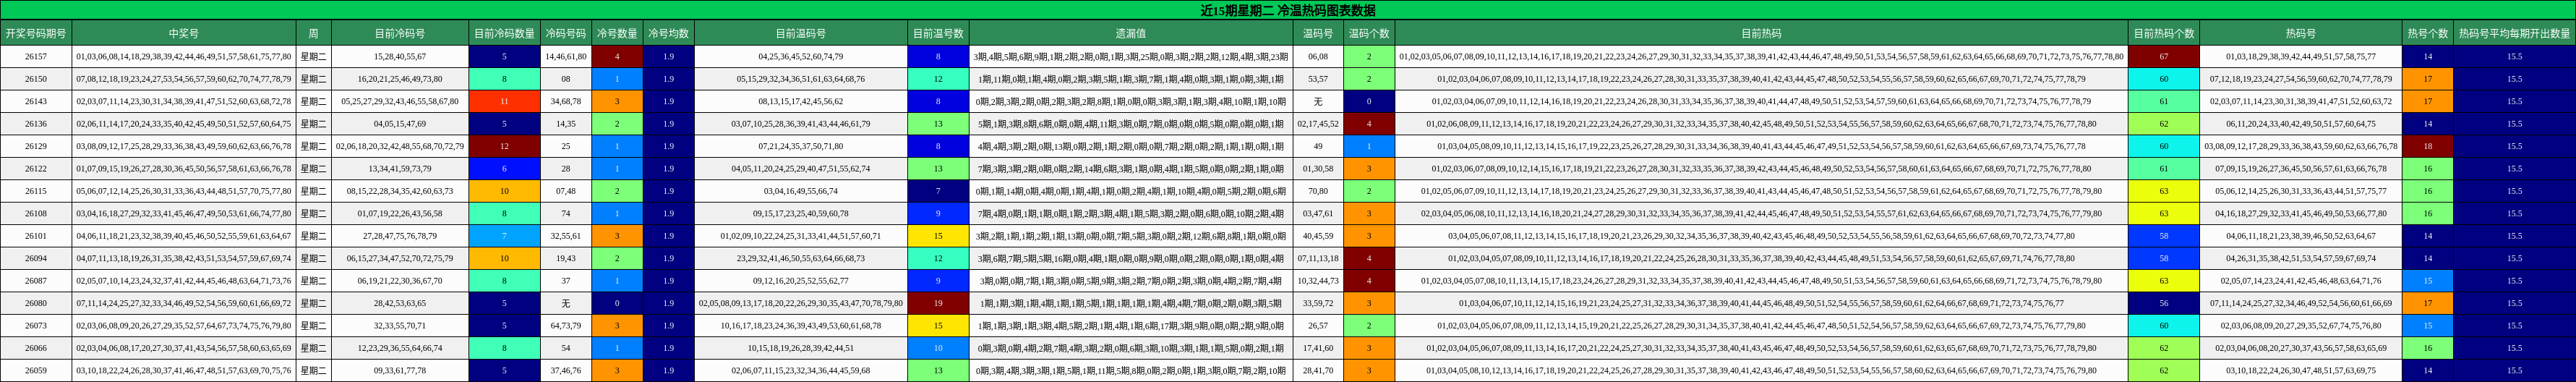Select the 温码号 column header
2576x382 pixels.
(1318, 33)
